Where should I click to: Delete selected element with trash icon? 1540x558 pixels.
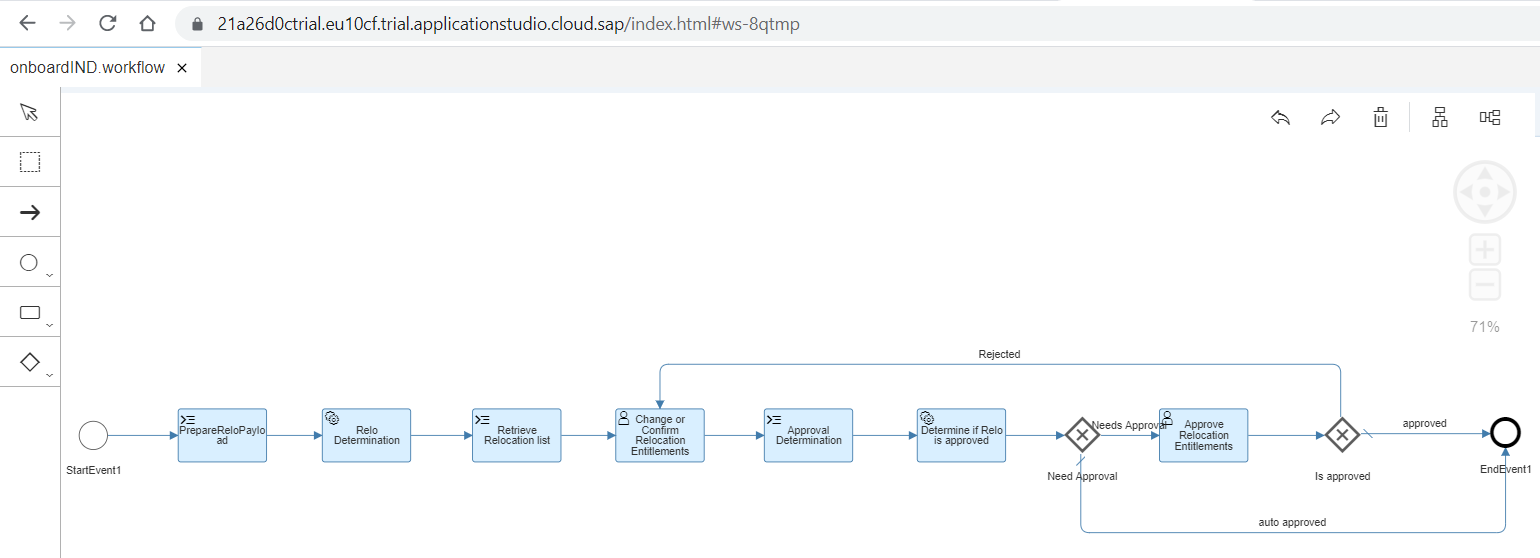point(1380,118)
